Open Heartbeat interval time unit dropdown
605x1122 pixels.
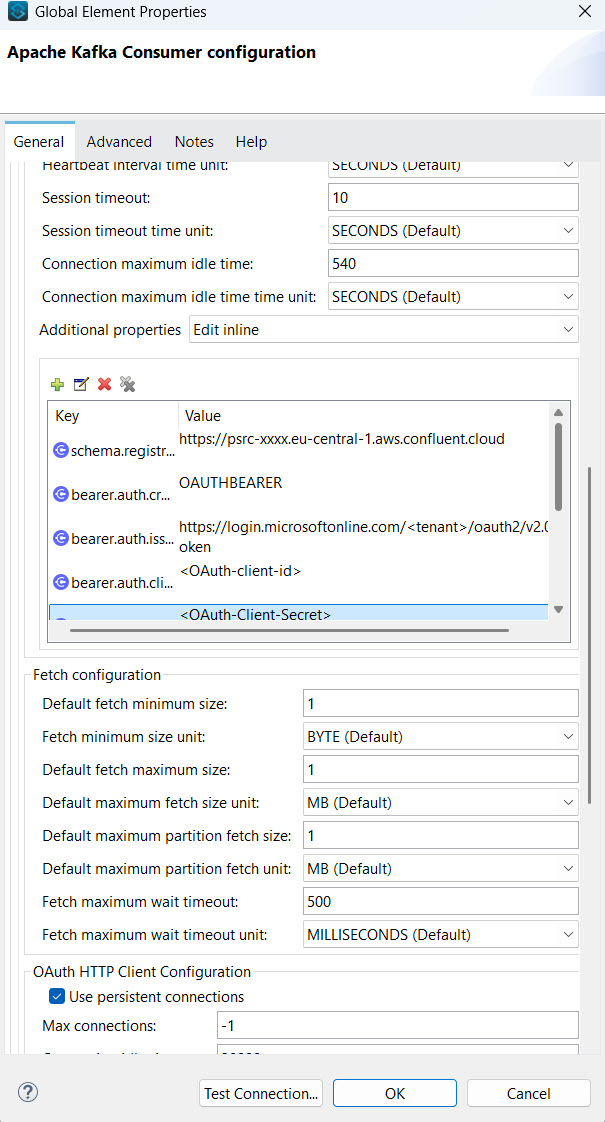point(453,165)
